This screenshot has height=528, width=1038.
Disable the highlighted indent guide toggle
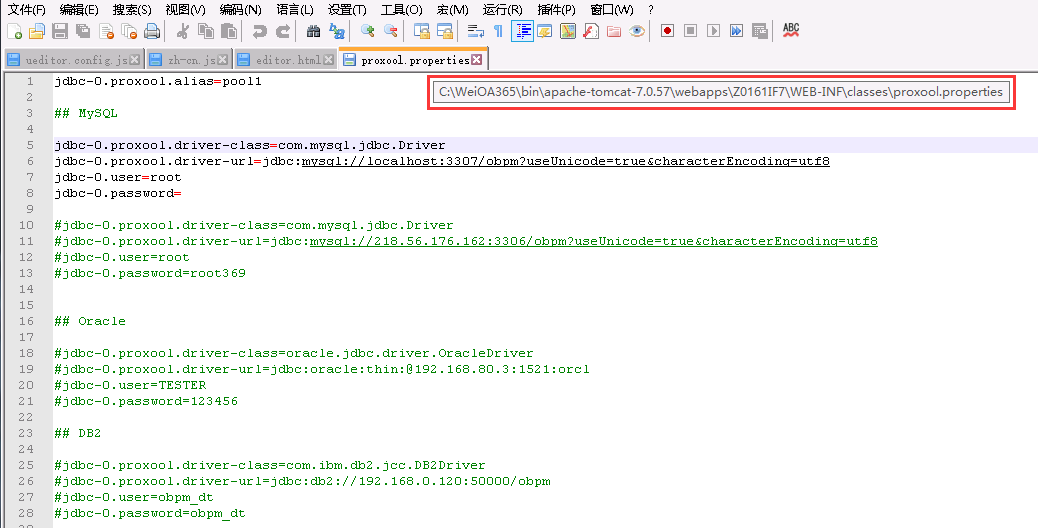tap(521, 31)
